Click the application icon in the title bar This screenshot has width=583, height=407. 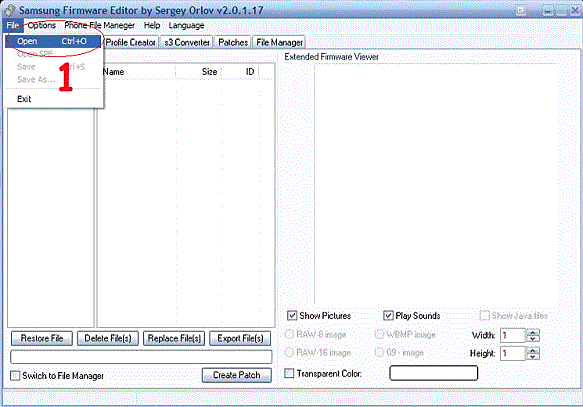point(10,10)
